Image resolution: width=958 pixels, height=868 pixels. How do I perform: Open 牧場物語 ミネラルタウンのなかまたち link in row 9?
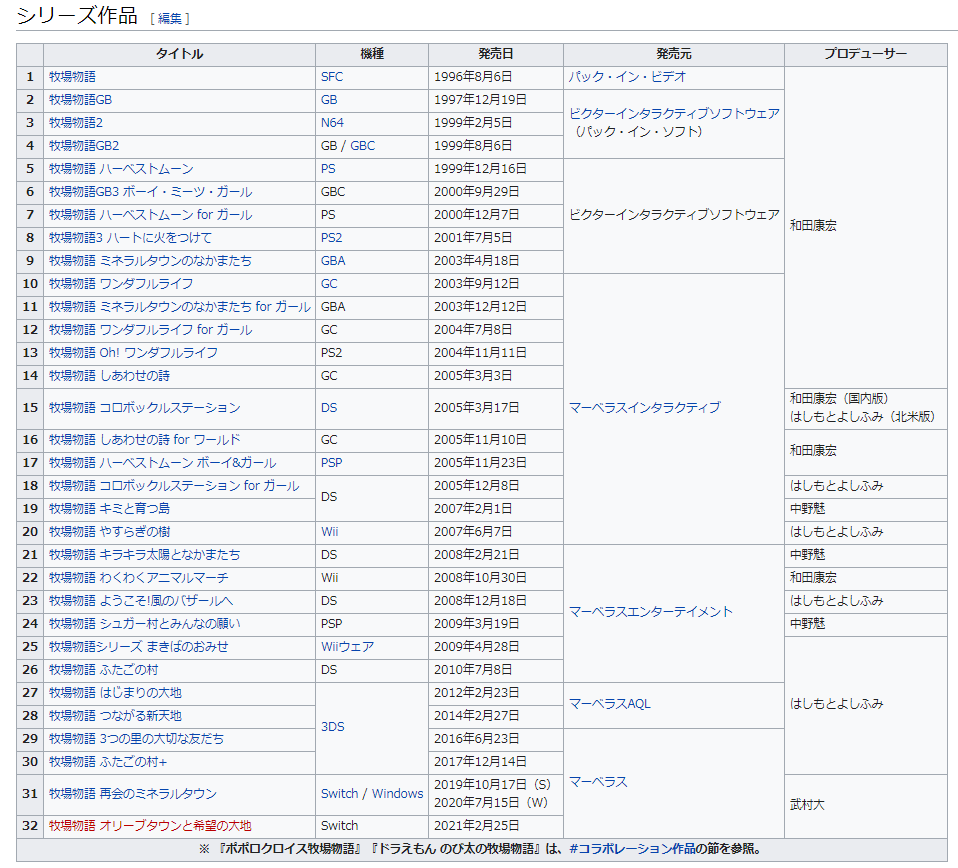(150, 261)
